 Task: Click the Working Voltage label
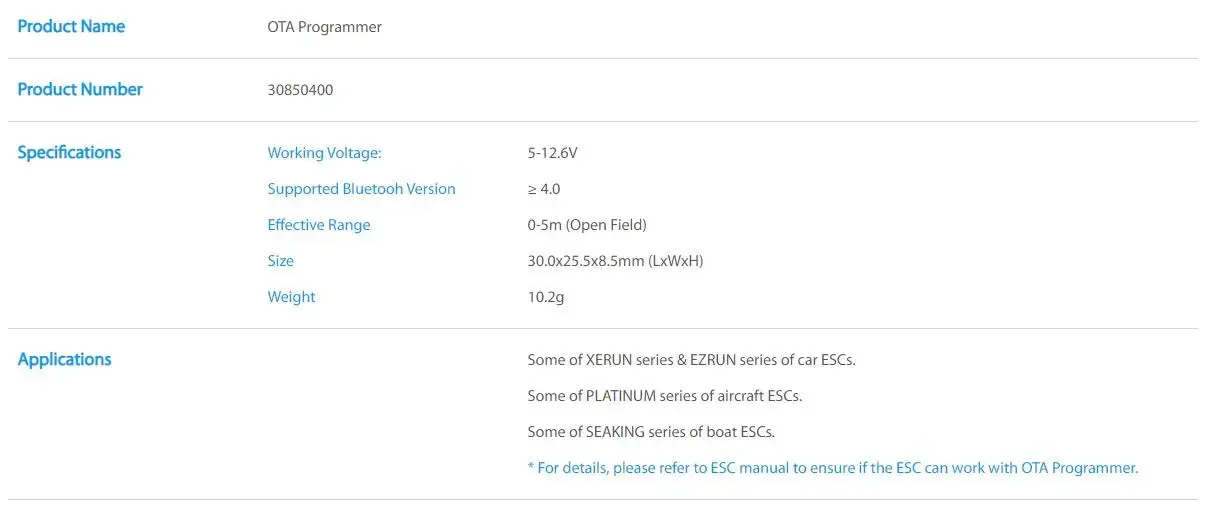tap(324, 153)
